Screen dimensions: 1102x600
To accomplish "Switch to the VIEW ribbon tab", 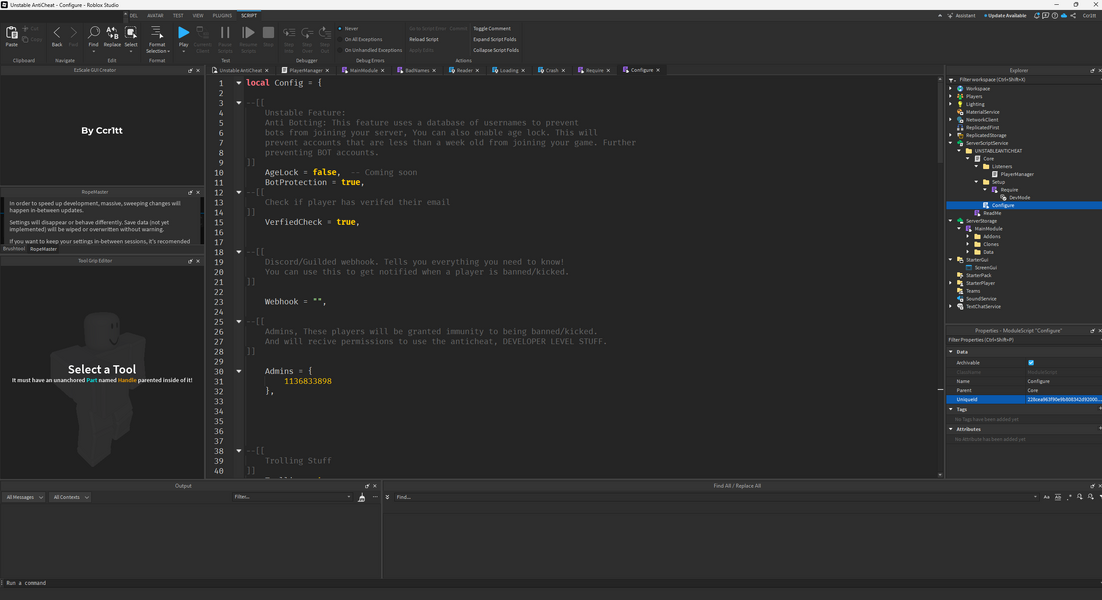I will pyautogui.click(x=198, y=15).
